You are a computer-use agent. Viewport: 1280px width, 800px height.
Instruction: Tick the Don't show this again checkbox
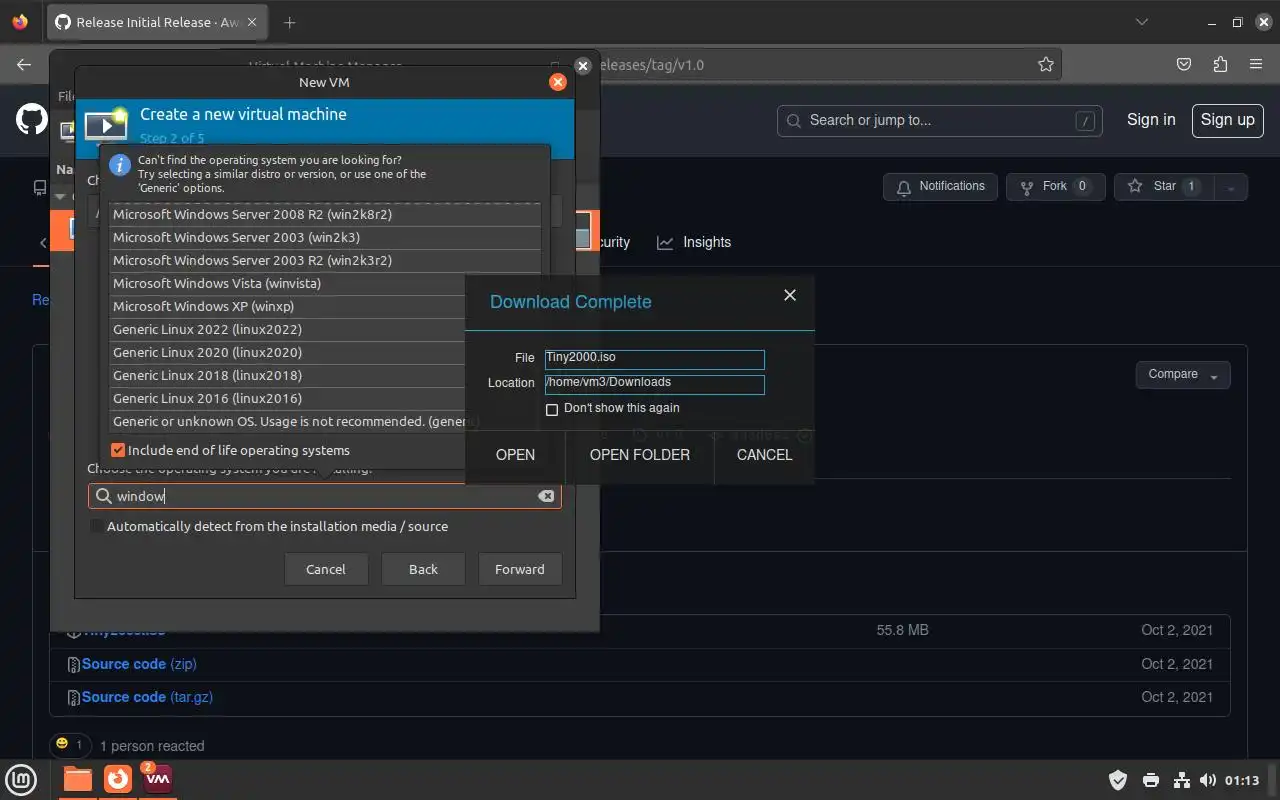click(x=552, y=409)
